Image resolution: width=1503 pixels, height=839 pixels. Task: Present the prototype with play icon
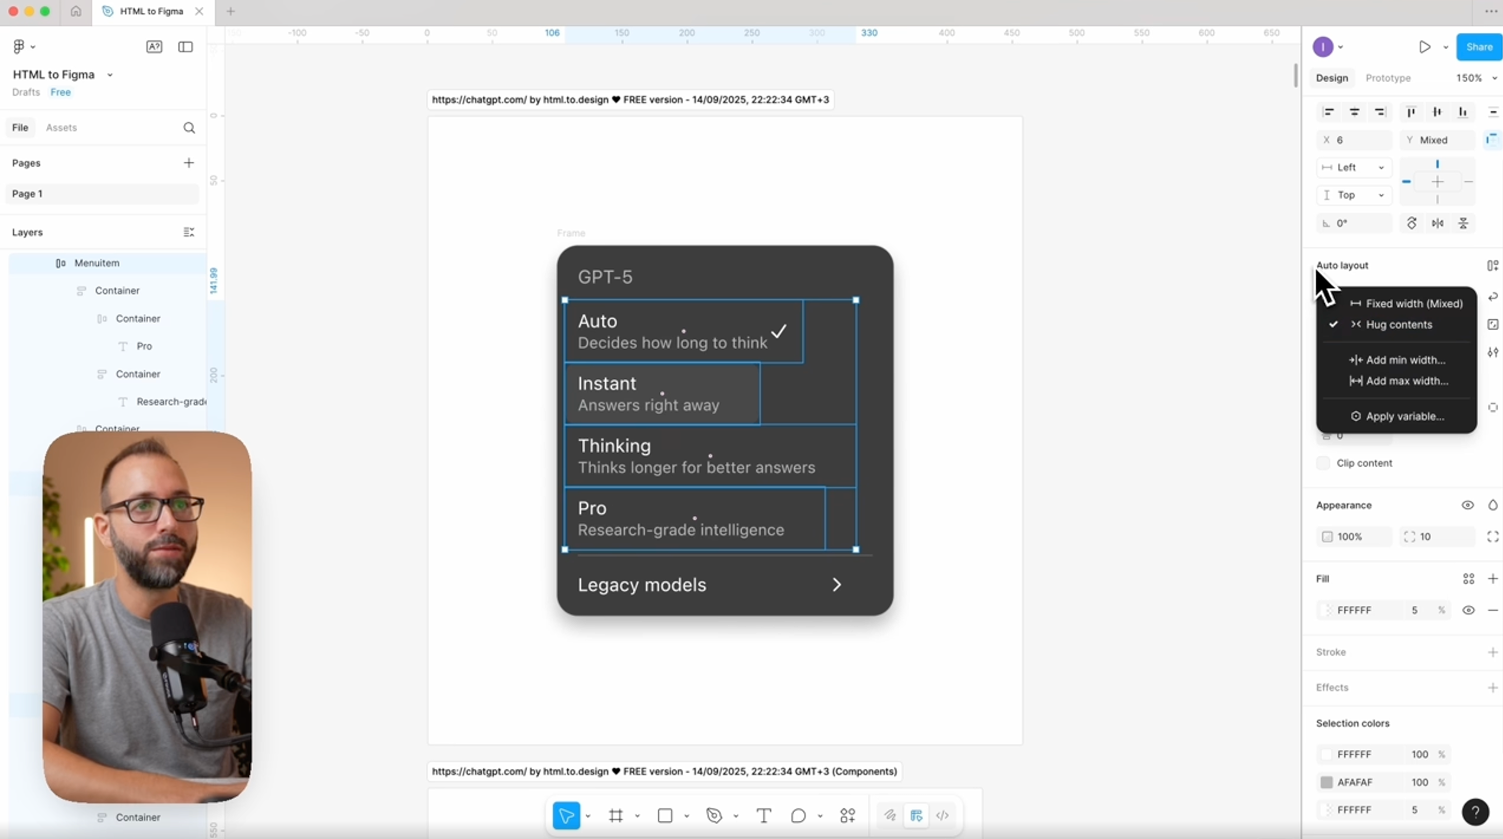[x=1425, y=47]
